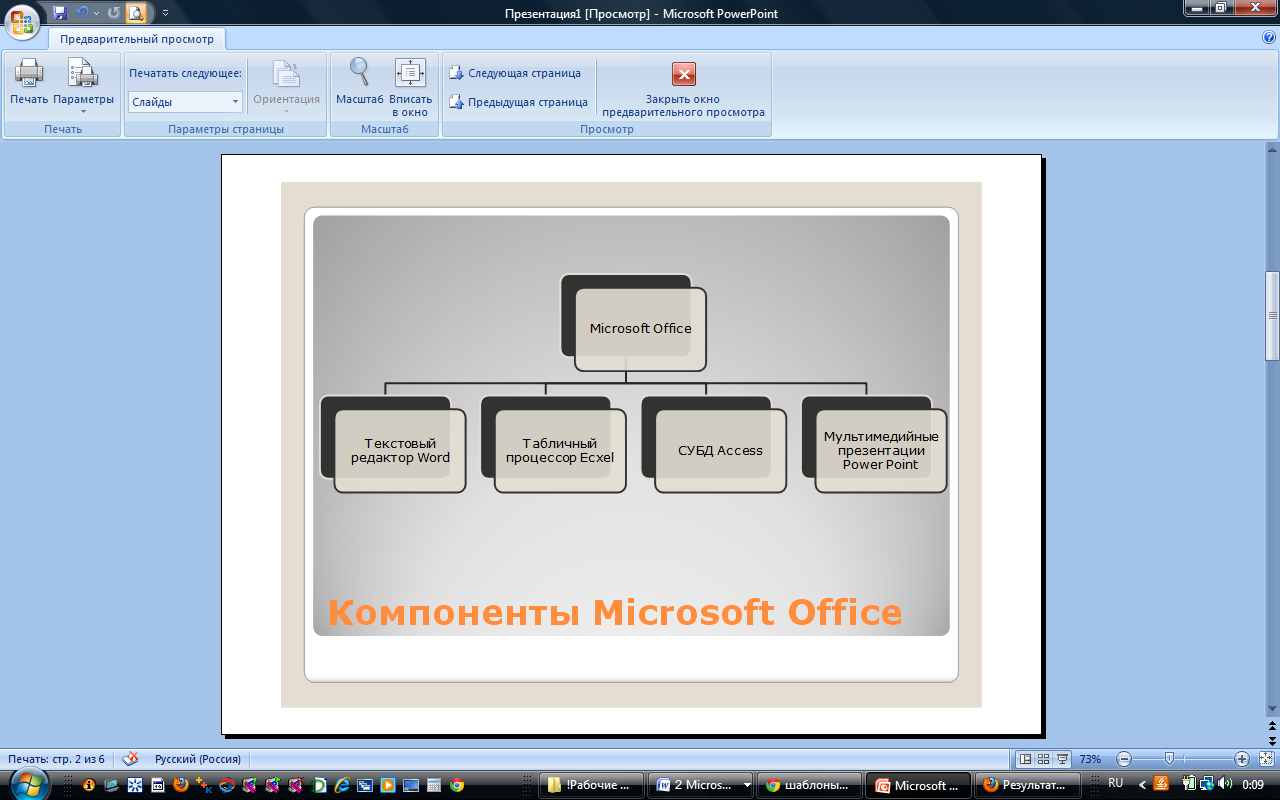
Task: Save the presentation via the floppy icon
Action: pos(60,14)
